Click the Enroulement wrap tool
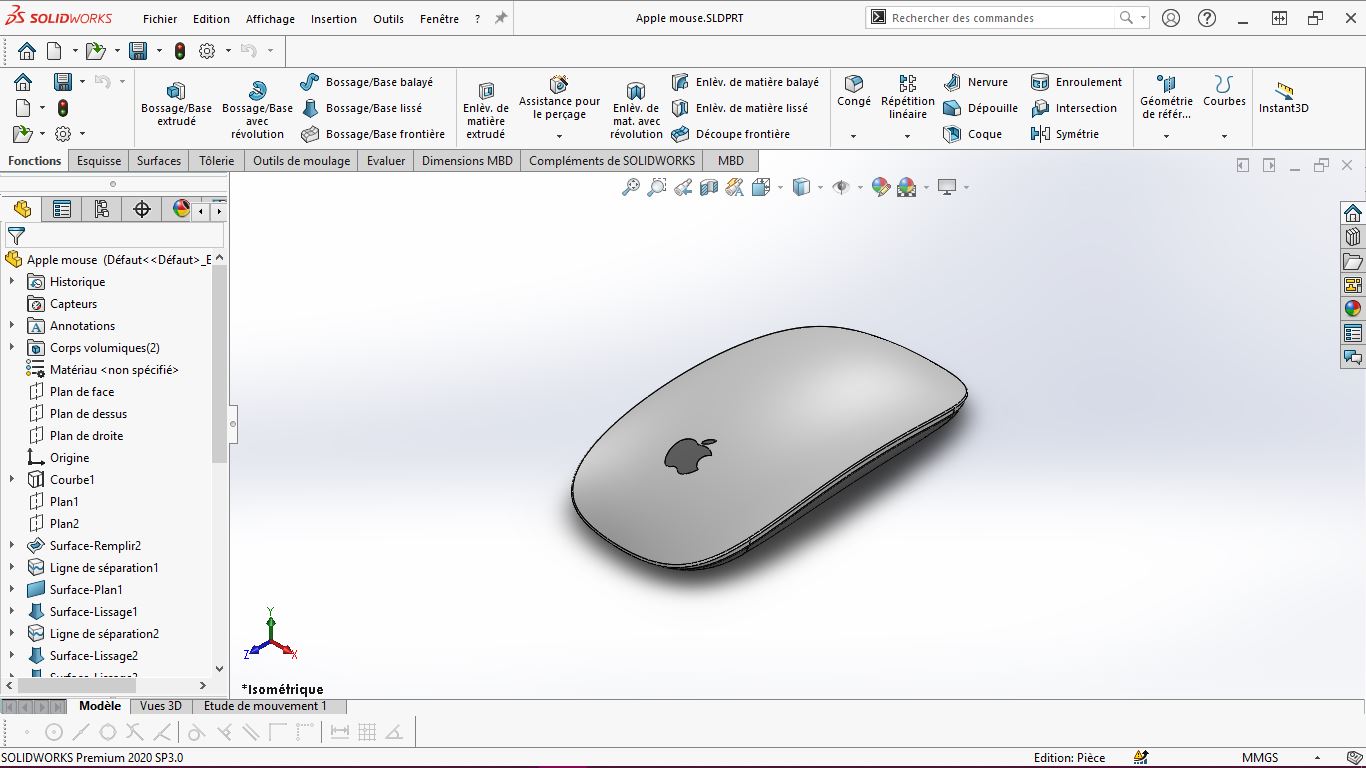 [x=1076, y=82]
